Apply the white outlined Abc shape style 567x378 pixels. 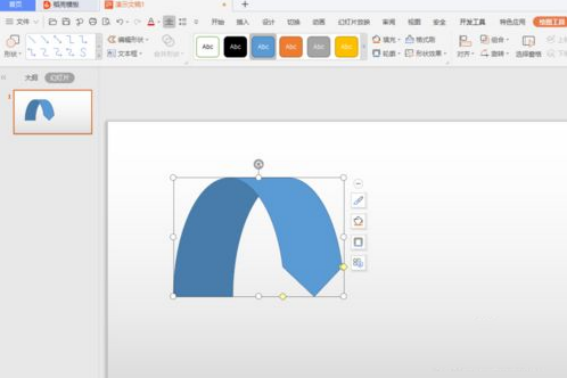pos(208,47)
